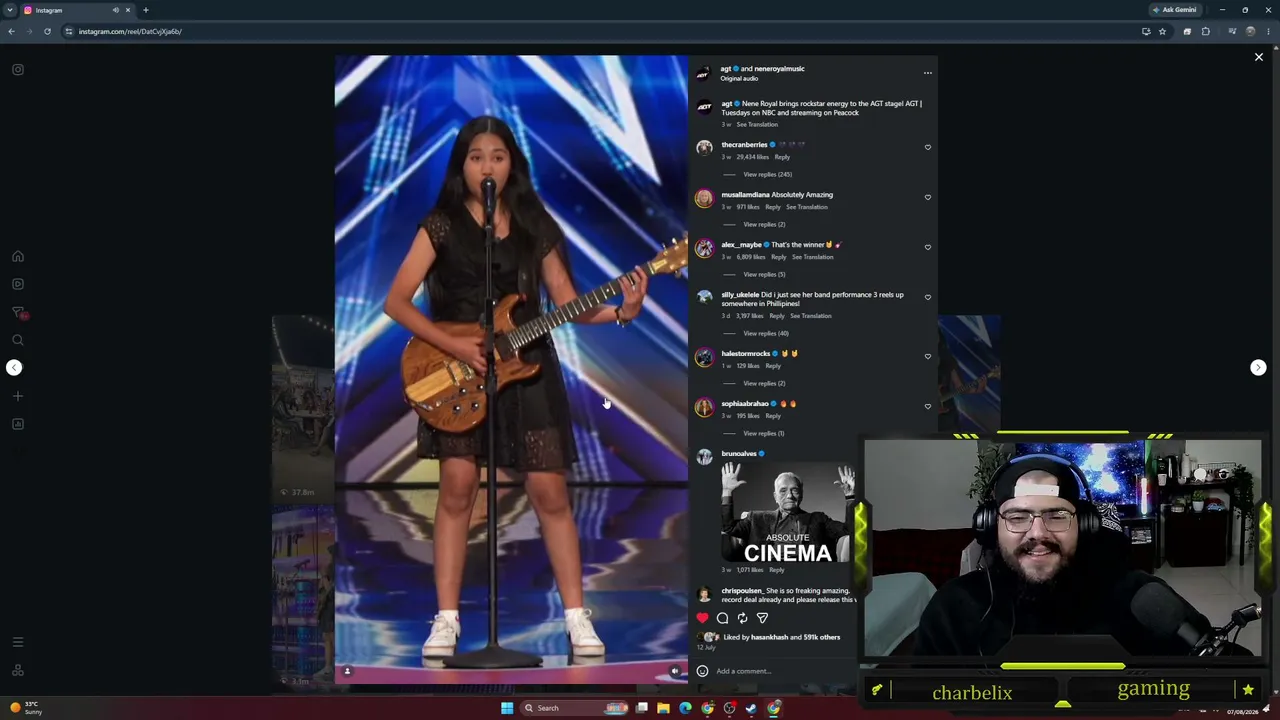Expand View replies (5) under alex__maybe
Viewport: 1280px width, 720px height.
764,274
